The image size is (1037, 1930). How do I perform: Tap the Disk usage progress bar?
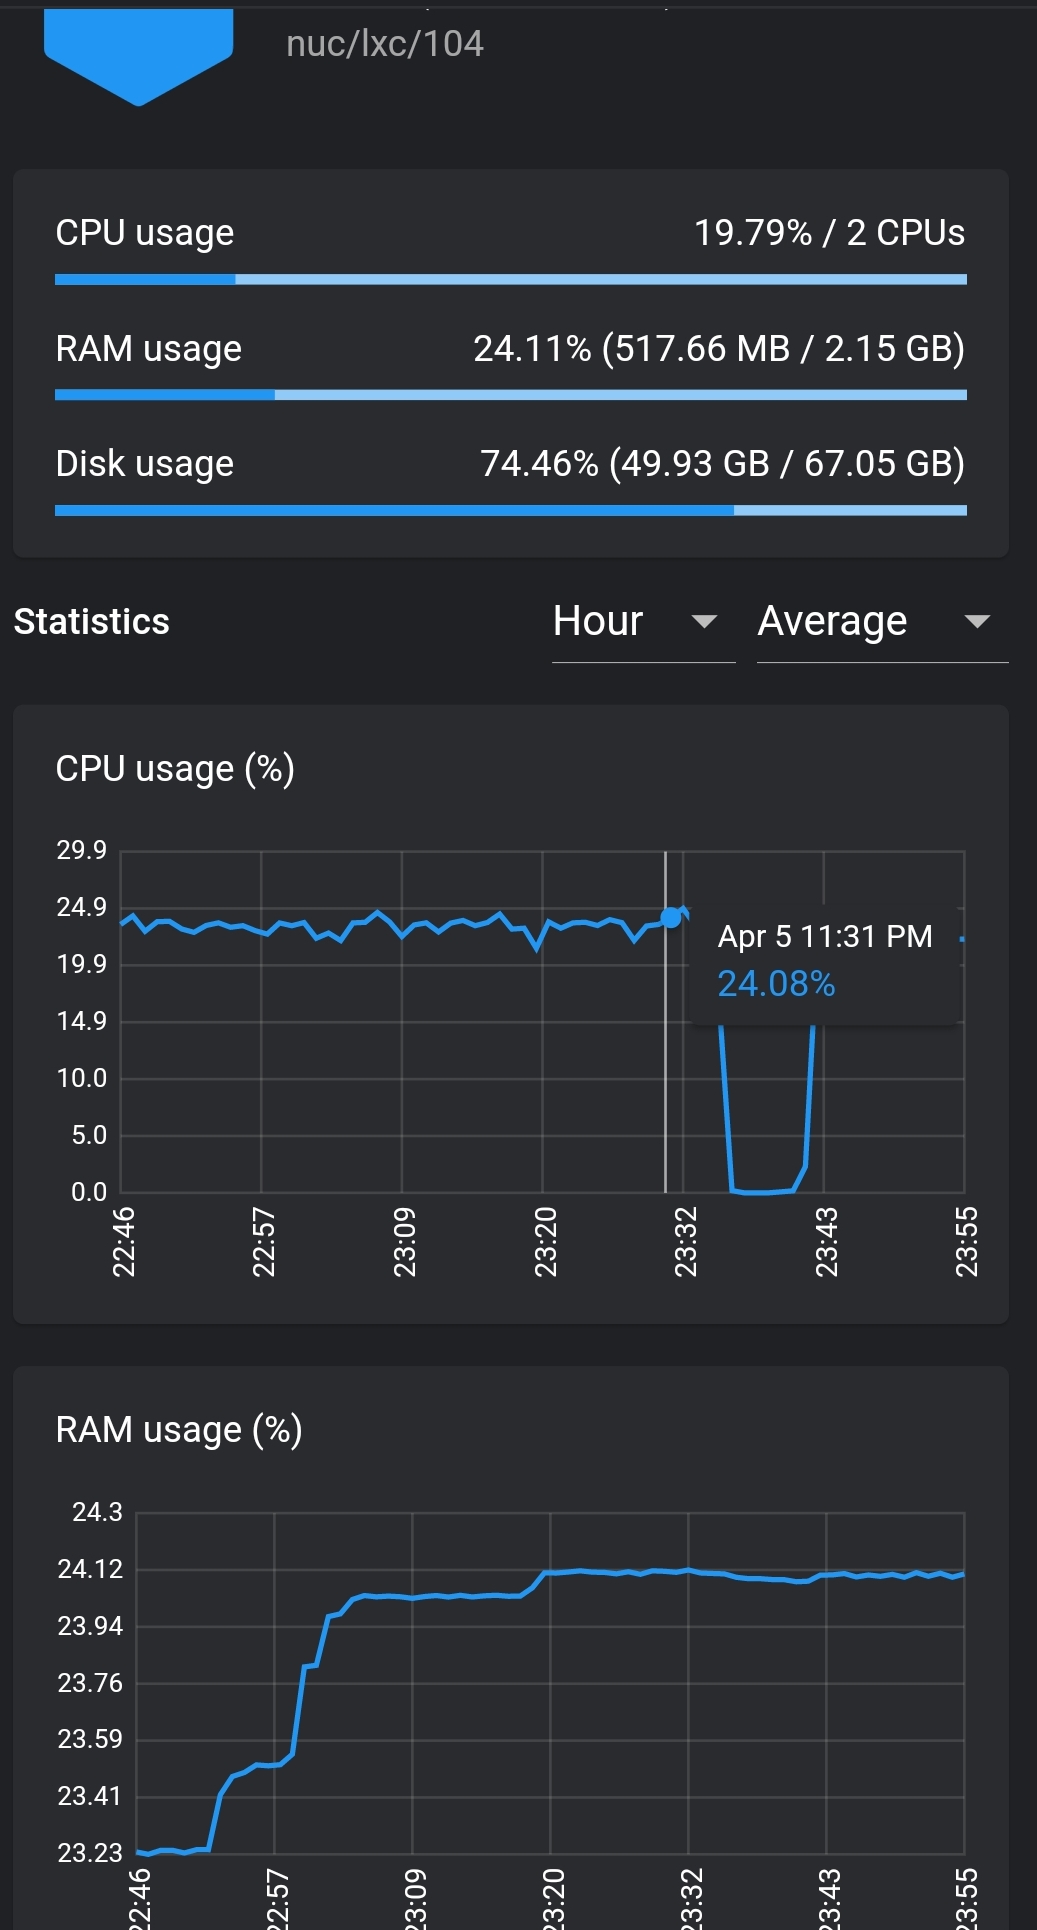pyautogui.click(x=510, y=510)
